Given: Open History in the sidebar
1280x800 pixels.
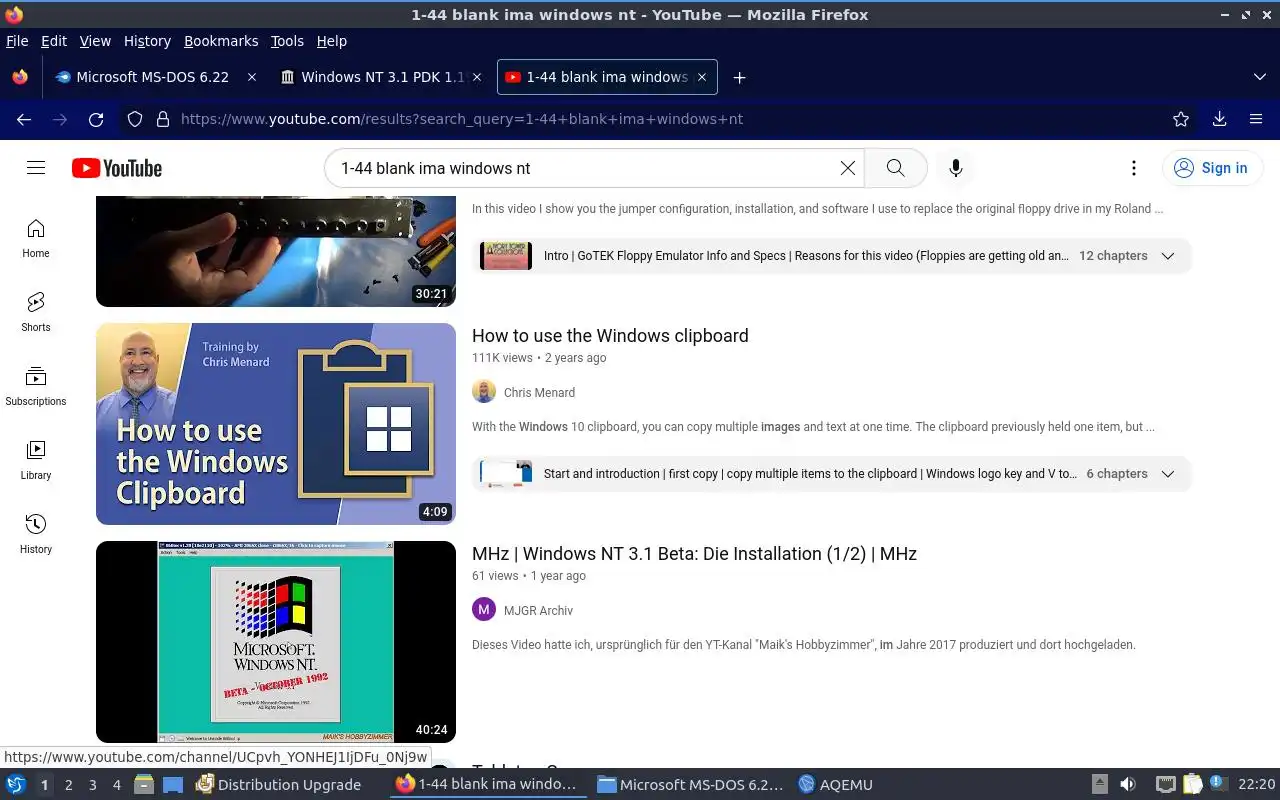Looking at the screenshot, I should pyautogui.click(x=36, y=534).
